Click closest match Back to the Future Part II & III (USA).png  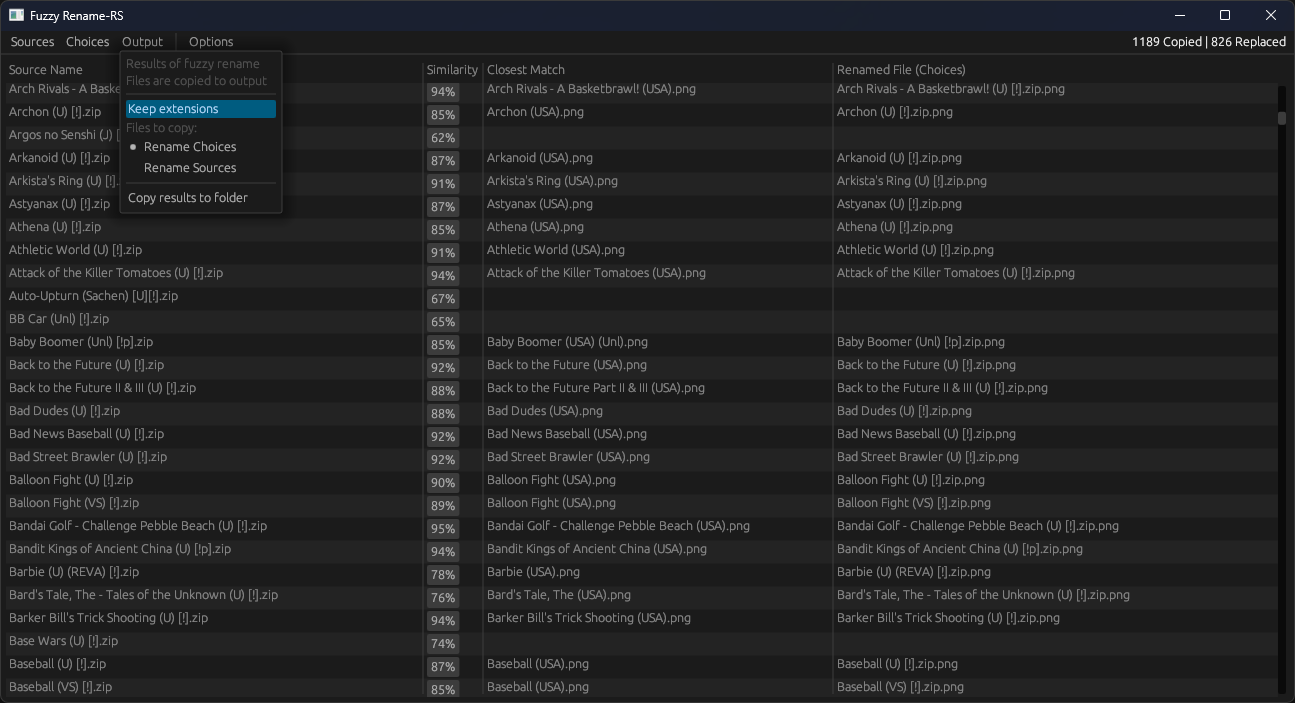(x=596, y=388)
